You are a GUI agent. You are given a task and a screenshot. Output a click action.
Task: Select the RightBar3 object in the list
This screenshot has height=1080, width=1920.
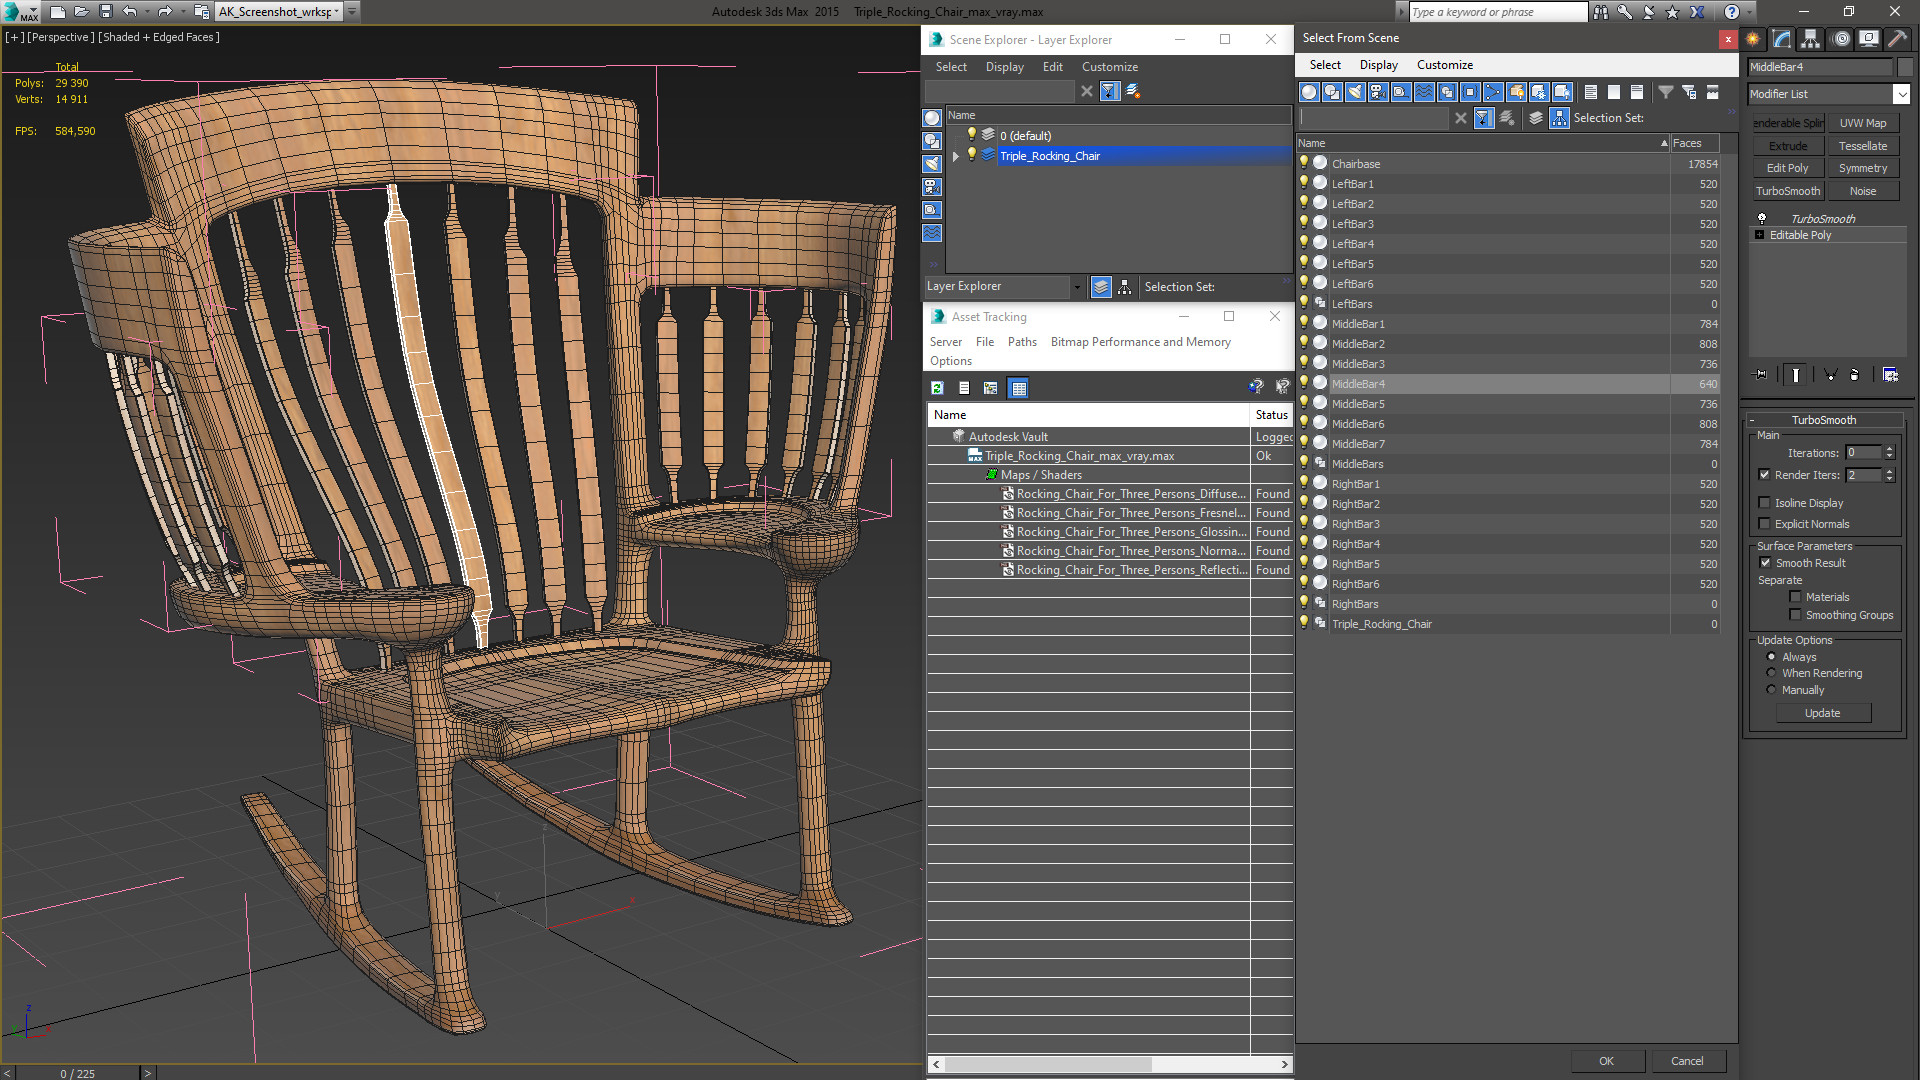point(1355,524)
